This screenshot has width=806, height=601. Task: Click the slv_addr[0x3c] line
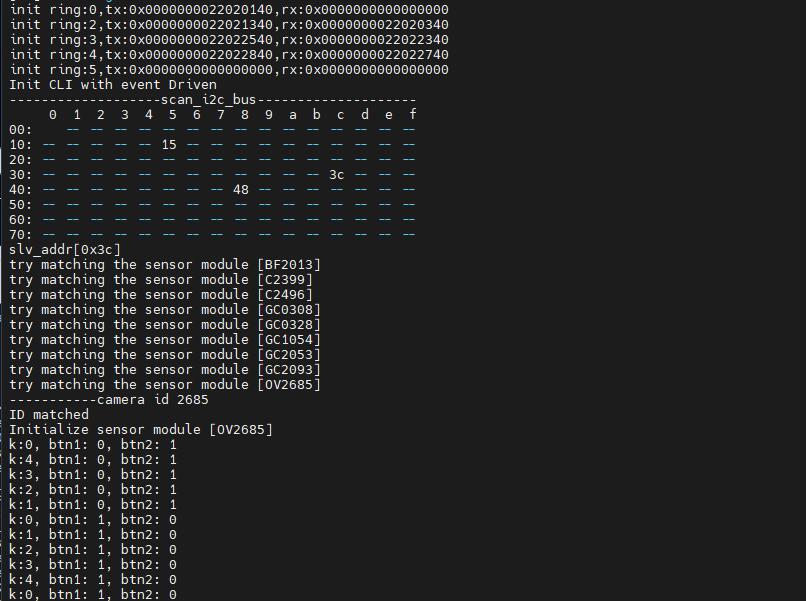[65, 250]
